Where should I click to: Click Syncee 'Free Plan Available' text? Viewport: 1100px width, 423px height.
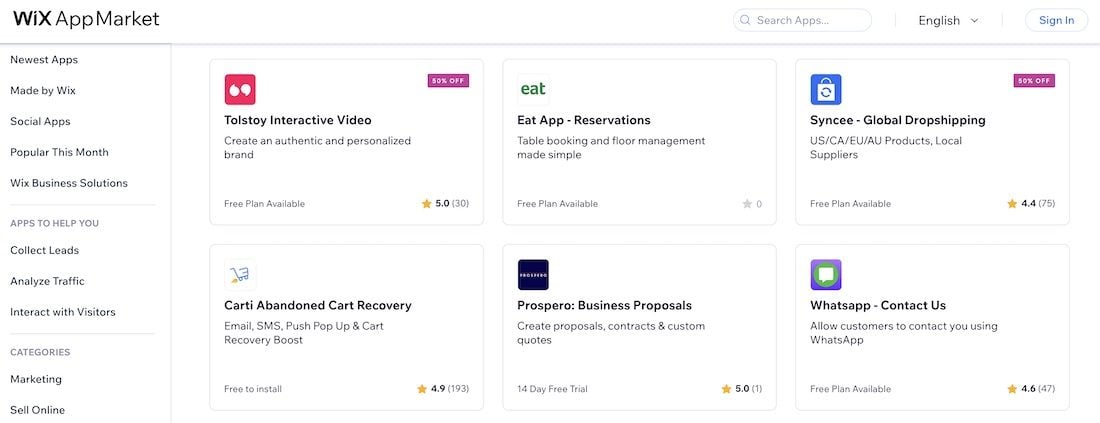(x=850, y=204)
